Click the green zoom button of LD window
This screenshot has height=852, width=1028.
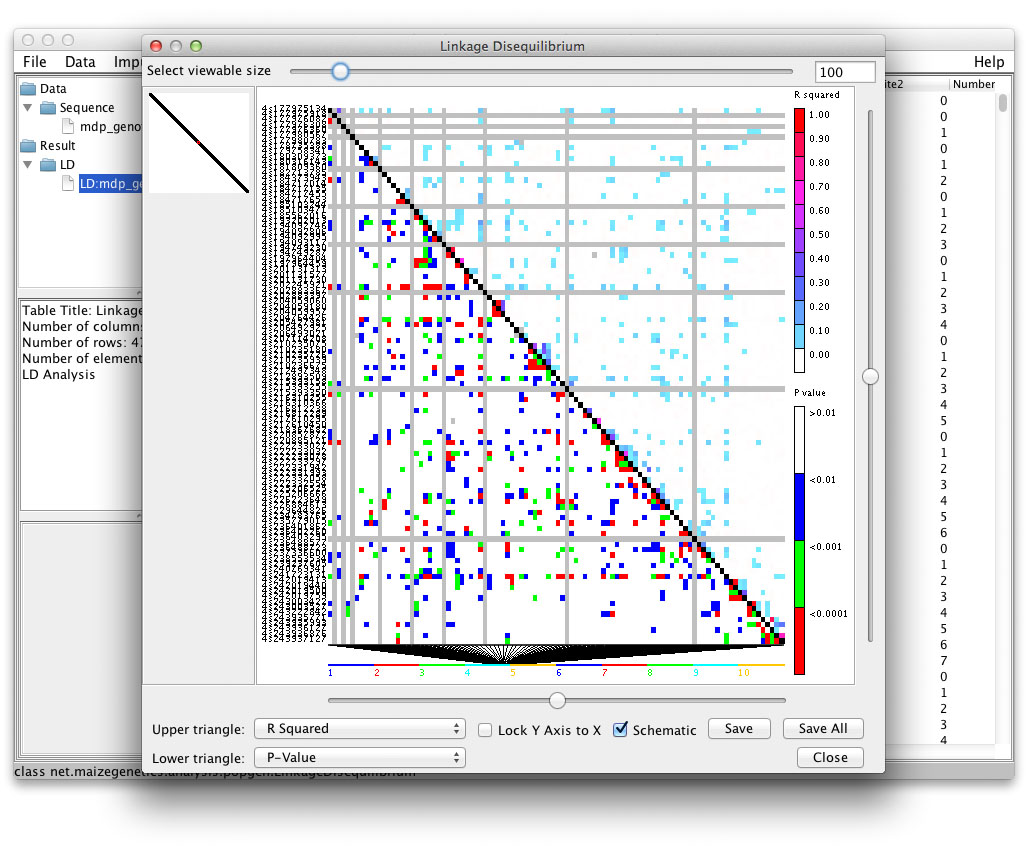coord(195,46)
